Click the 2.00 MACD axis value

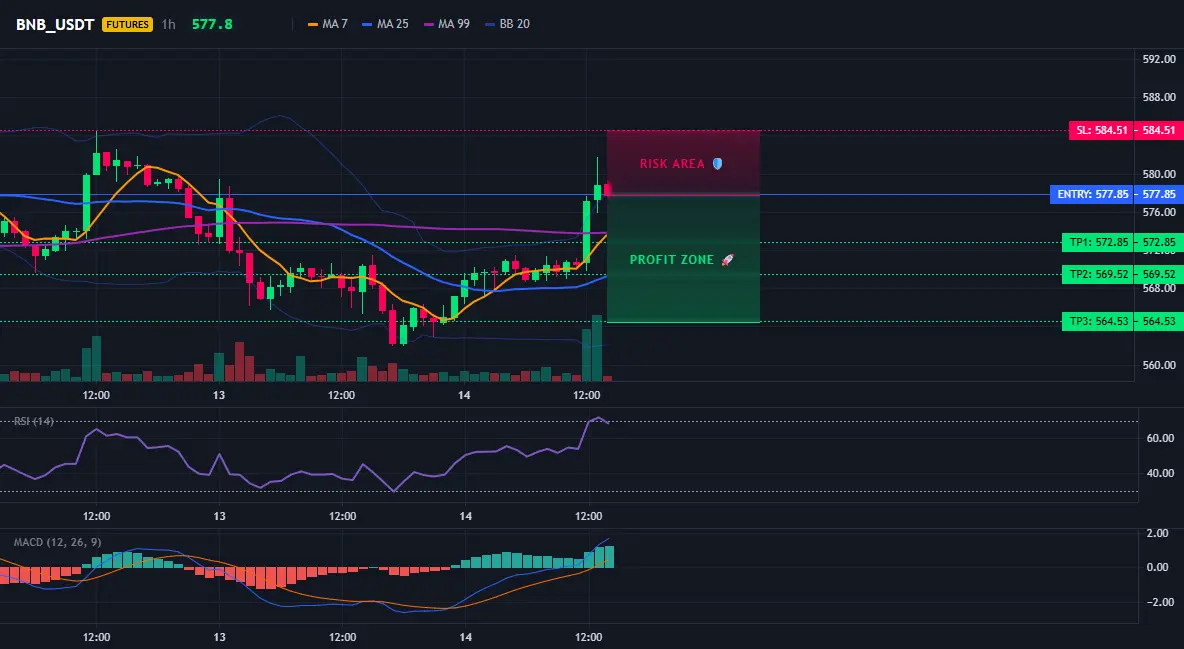(x=1158, y=533)
